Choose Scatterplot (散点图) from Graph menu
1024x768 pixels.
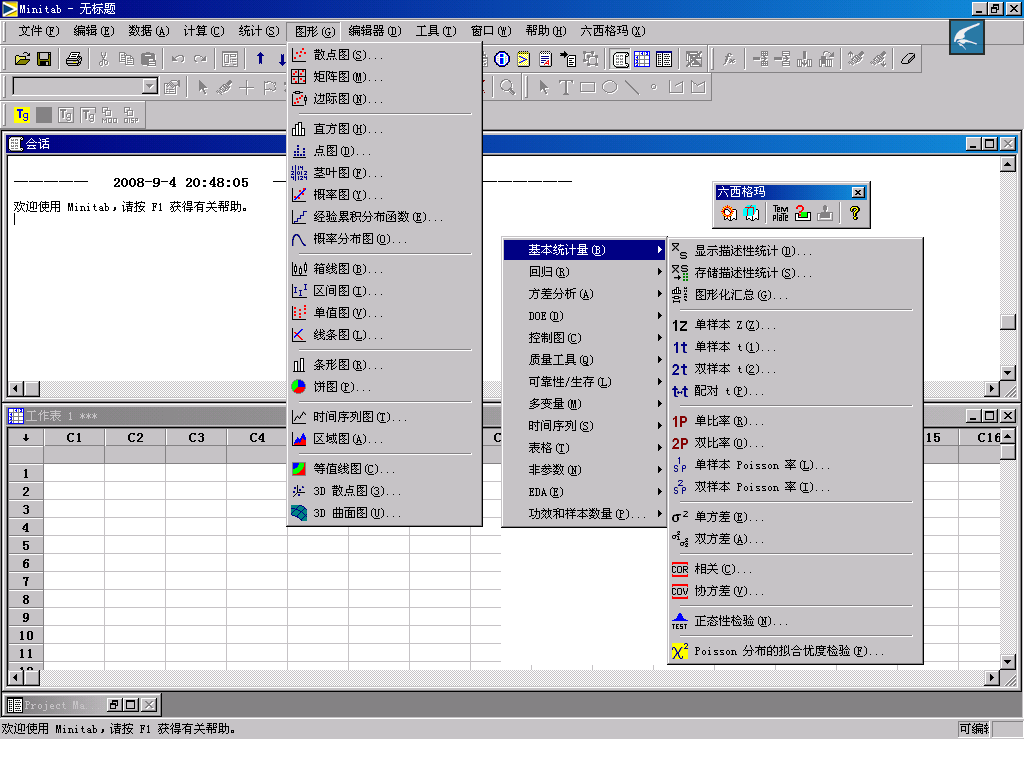click(x=385, y=55)
